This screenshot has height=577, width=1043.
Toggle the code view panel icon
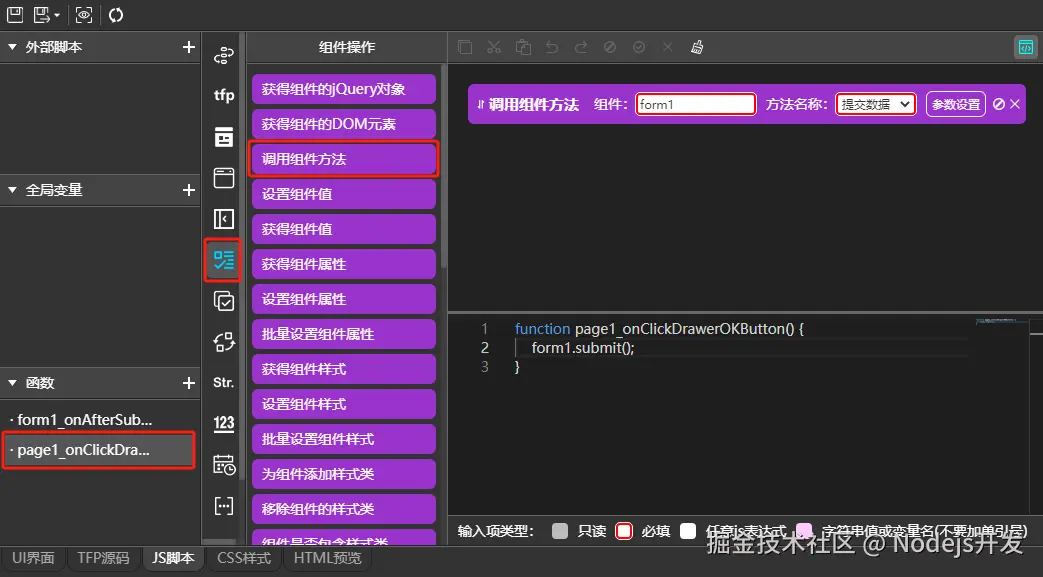tap(1026, 47)
